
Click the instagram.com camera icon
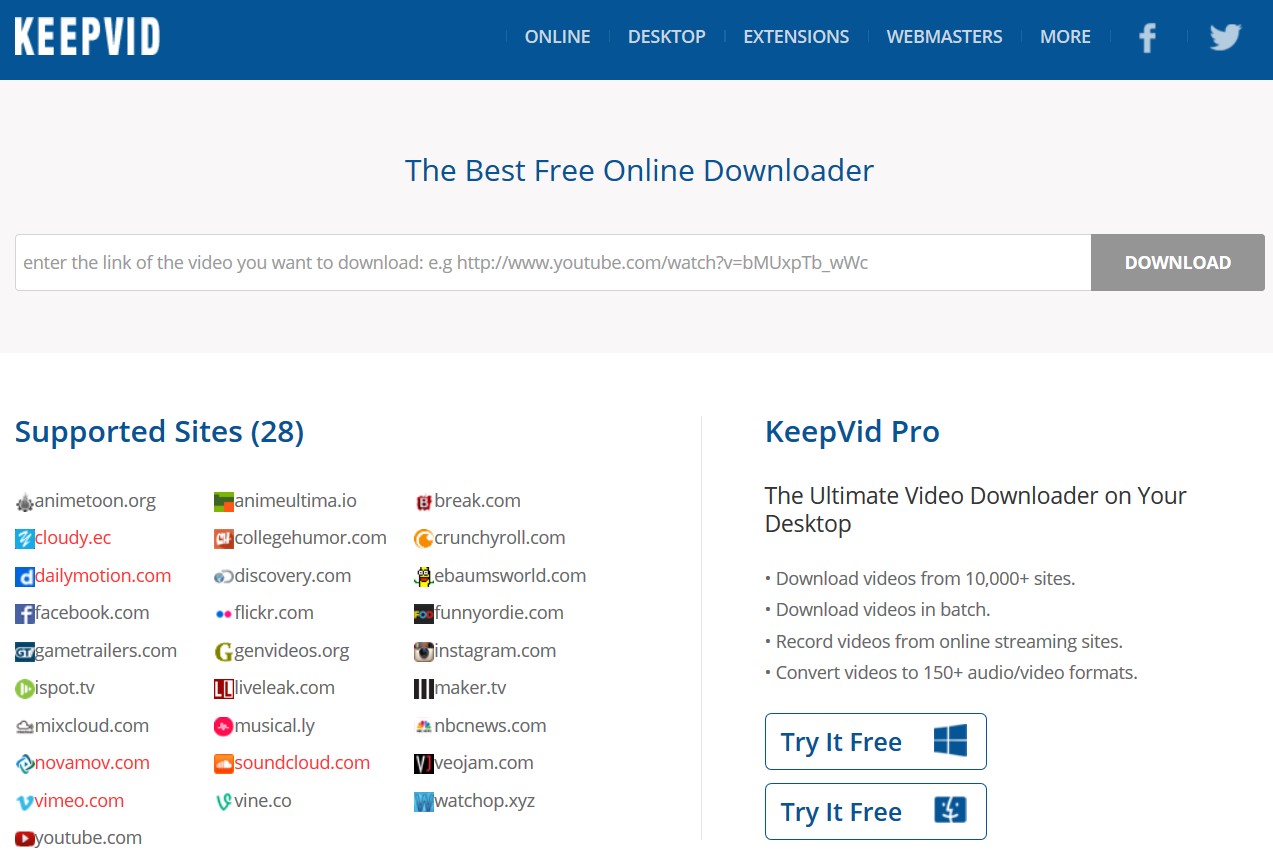coord(424,652)
